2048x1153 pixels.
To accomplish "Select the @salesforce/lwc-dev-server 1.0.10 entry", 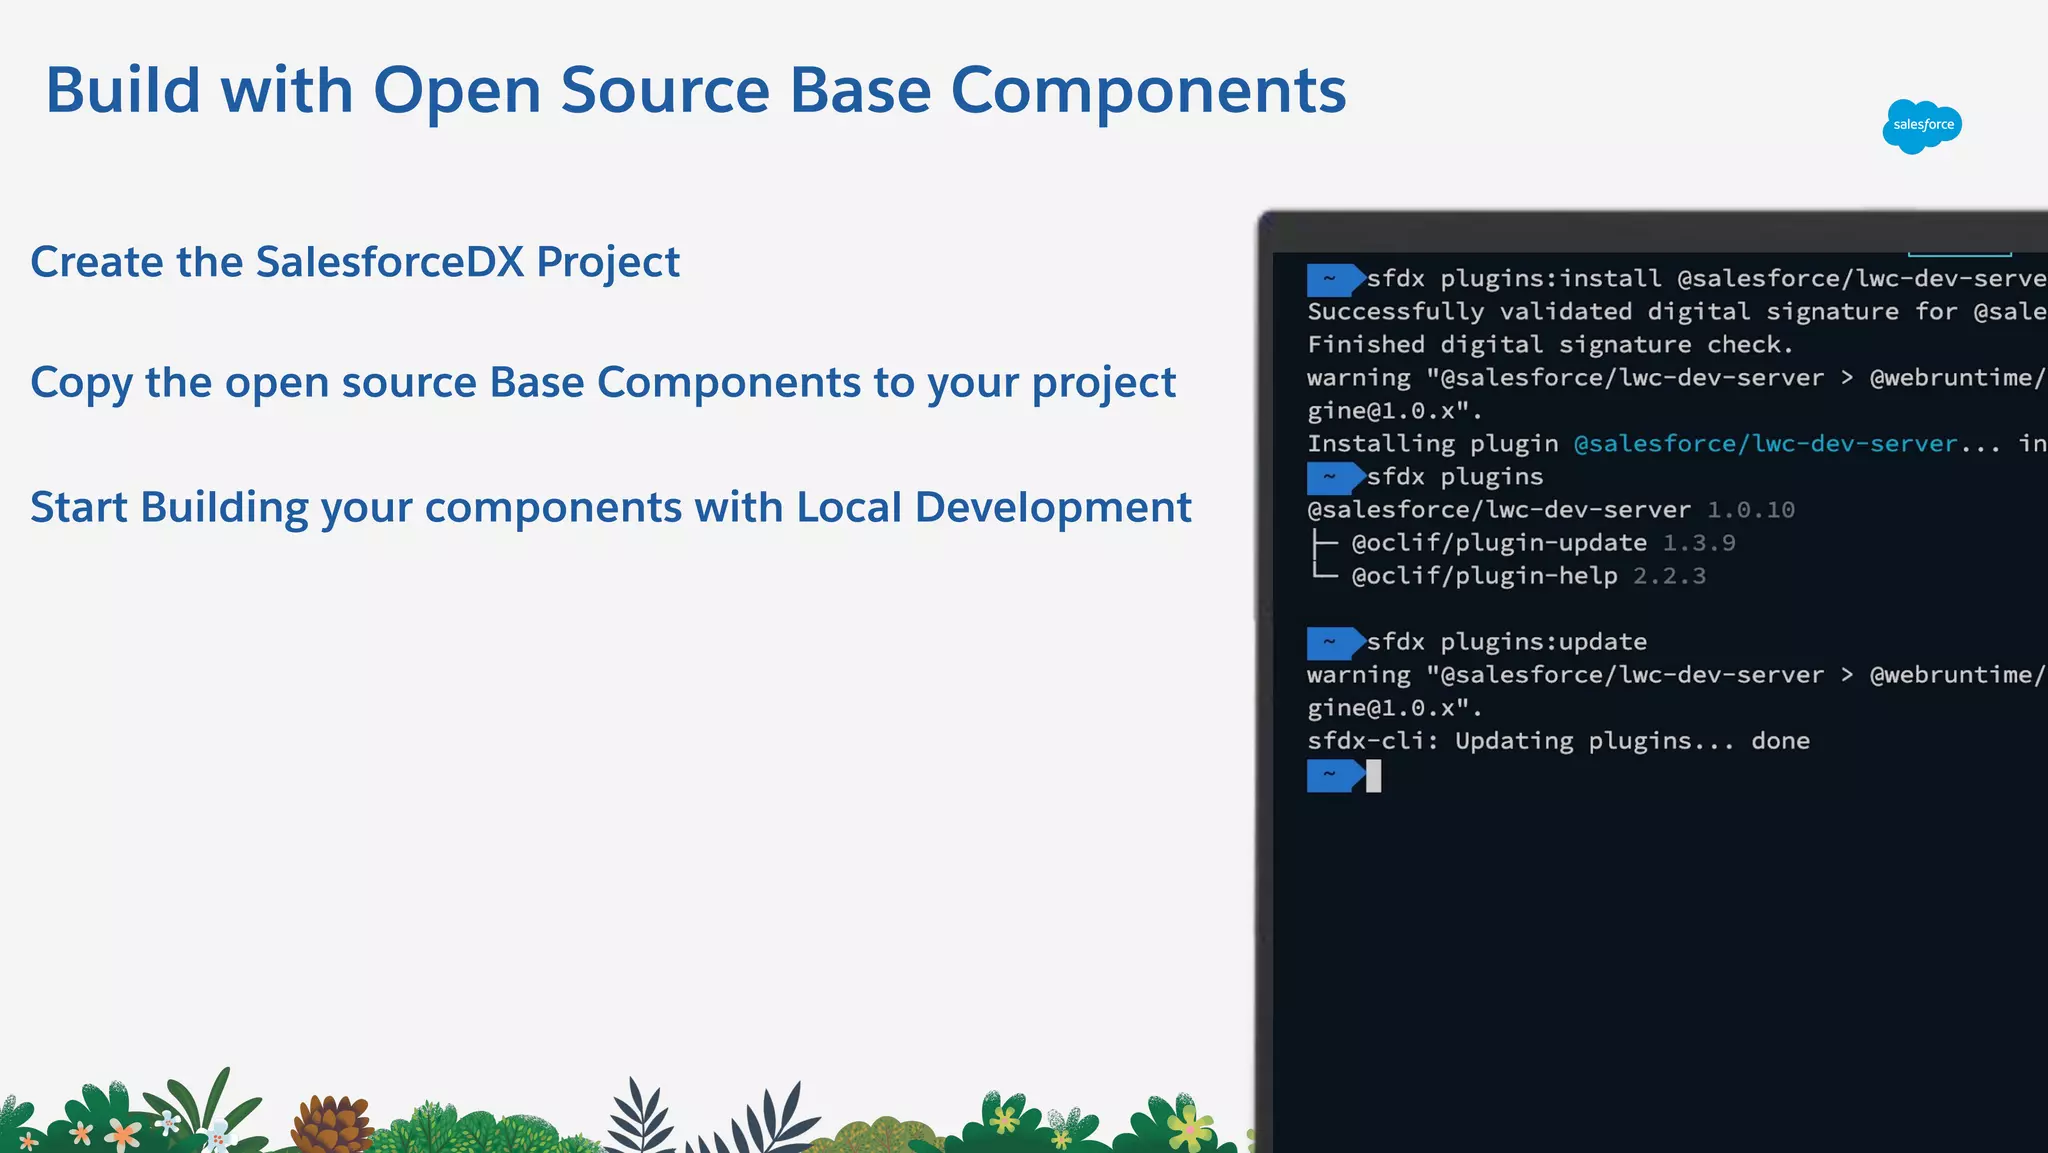I will pos(1550,510).
